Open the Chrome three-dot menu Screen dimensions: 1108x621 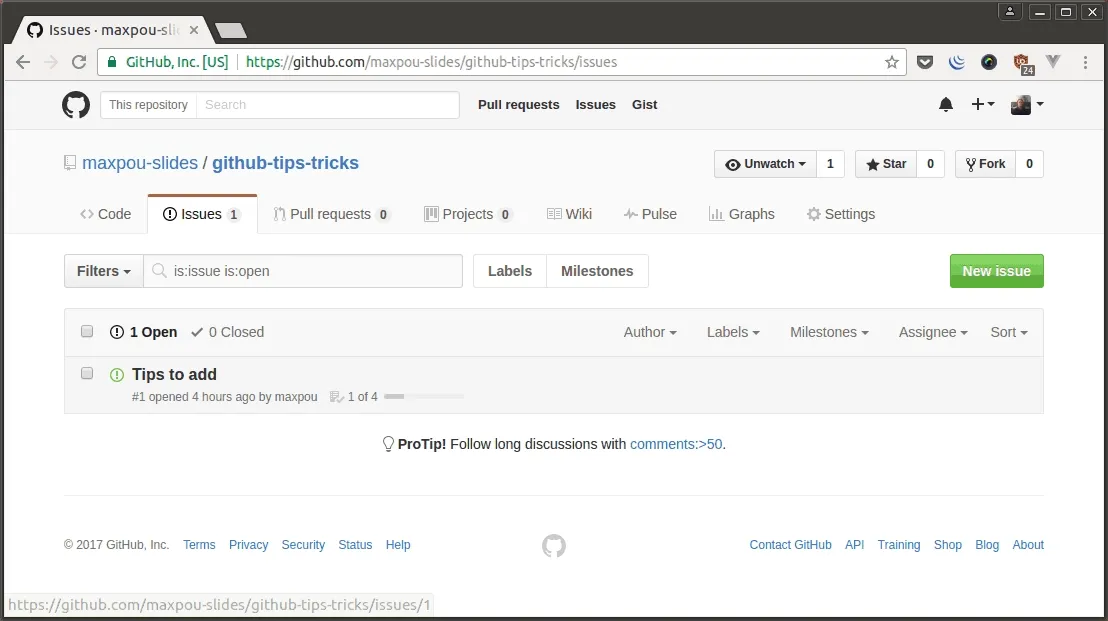pos(1085,62)
